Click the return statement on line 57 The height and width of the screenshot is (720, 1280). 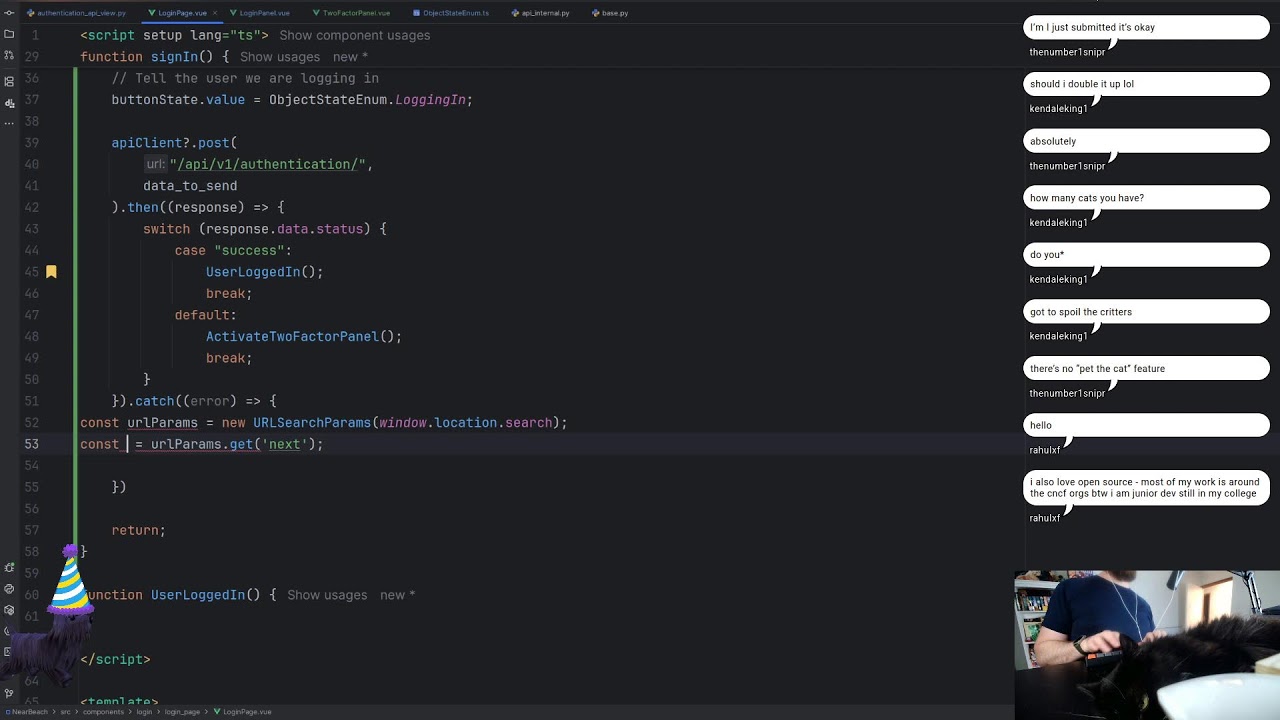pos(139,530)
